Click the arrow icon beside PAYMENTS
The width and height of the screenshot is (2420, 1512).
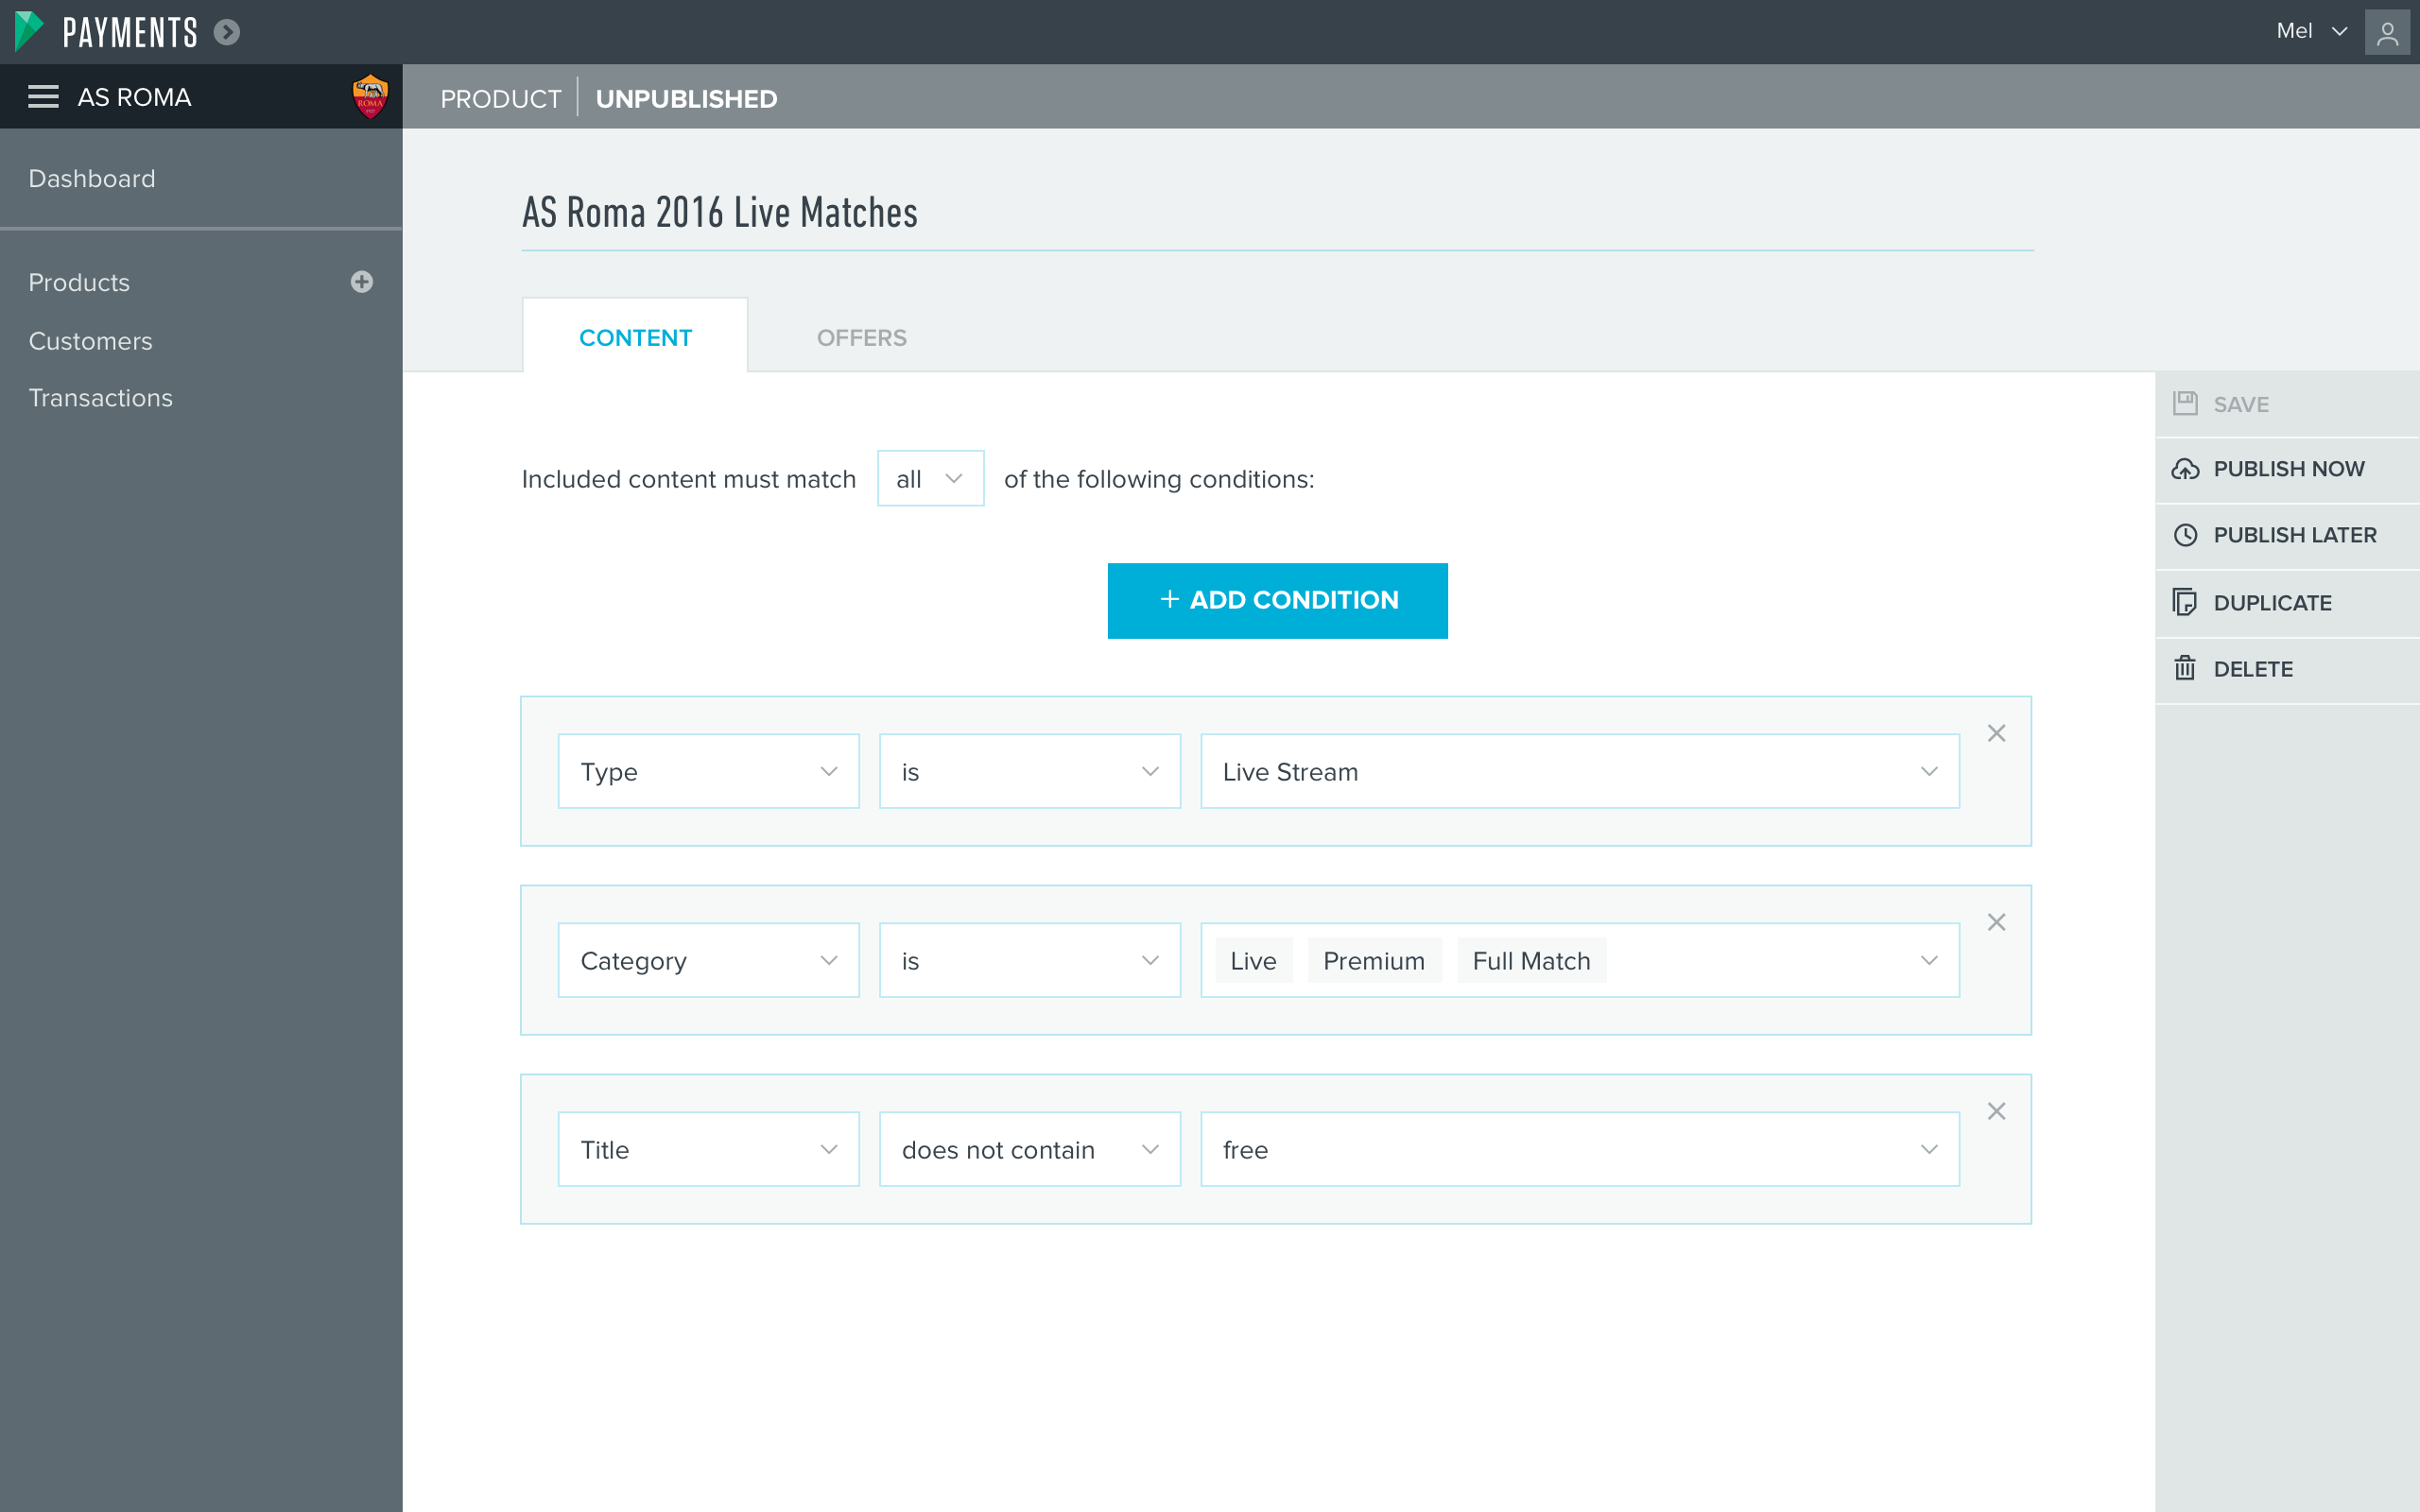(x=227, y=32)
